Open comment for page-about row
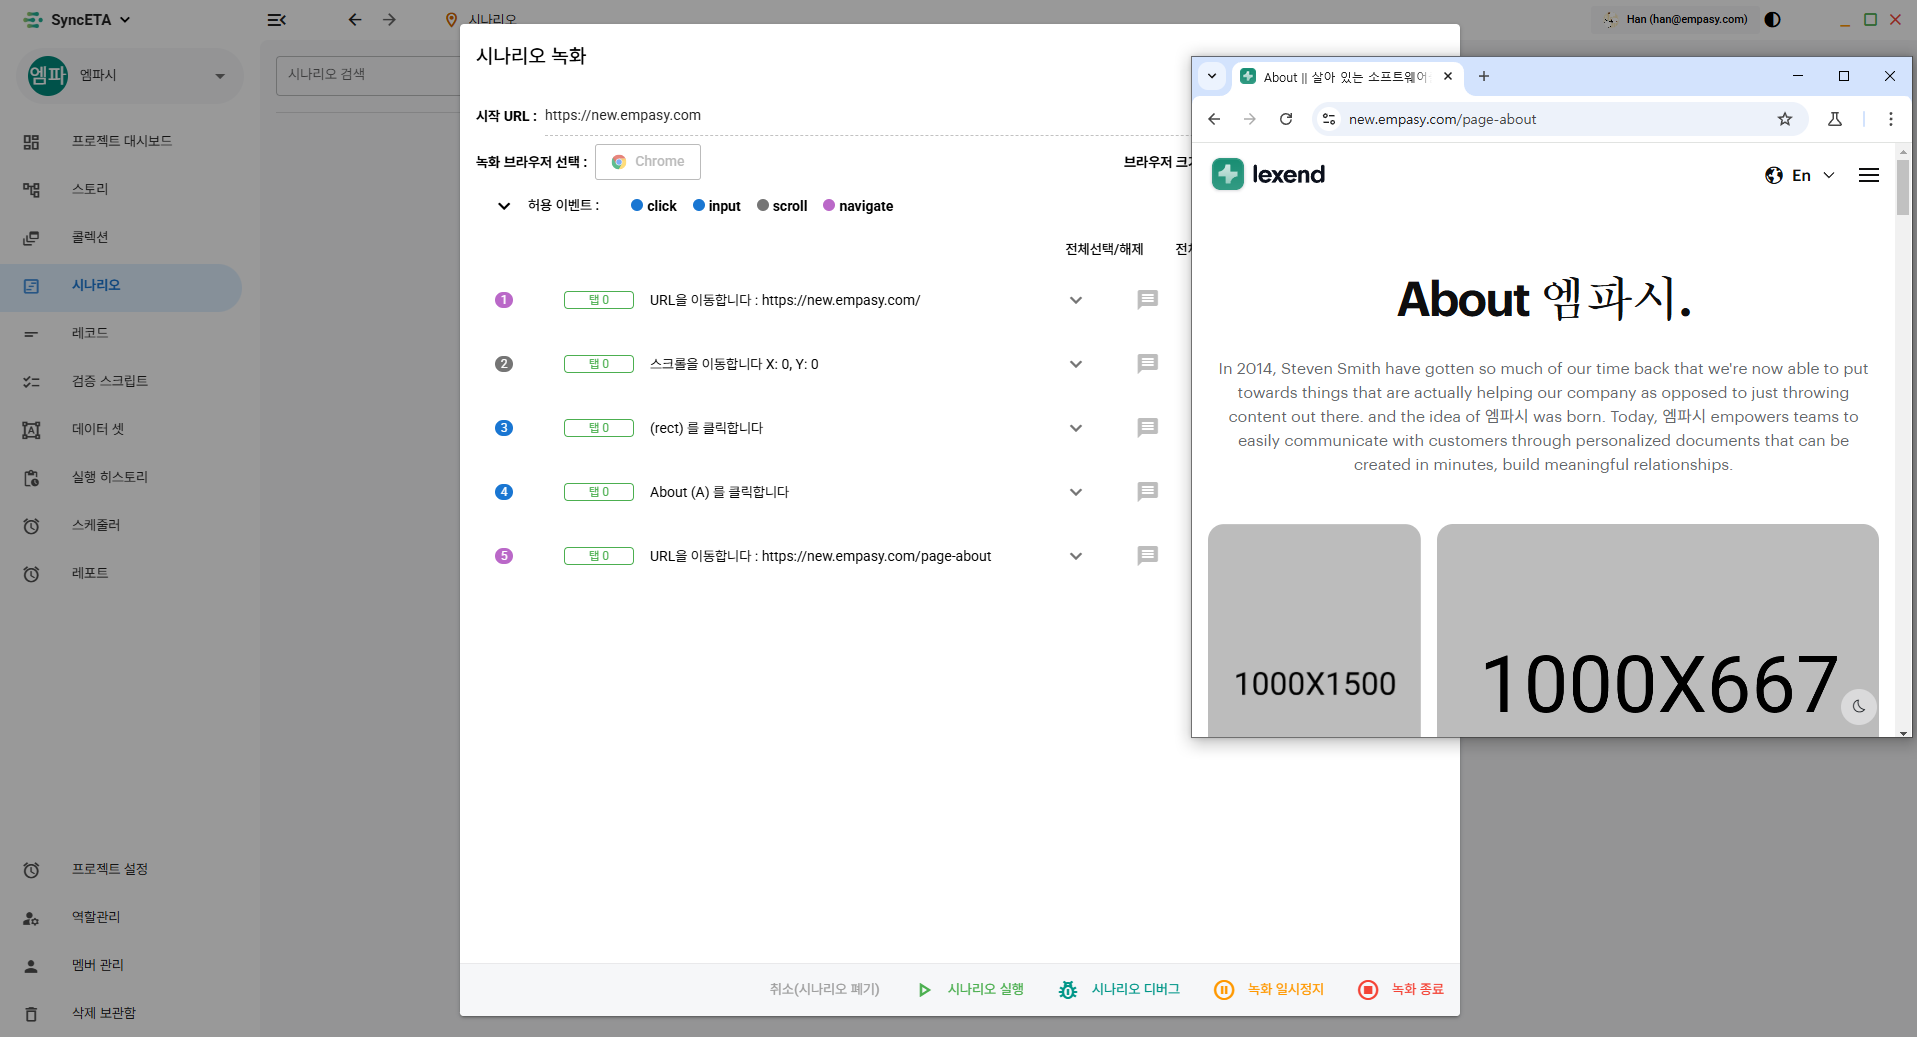 (x=1148, y=556)
